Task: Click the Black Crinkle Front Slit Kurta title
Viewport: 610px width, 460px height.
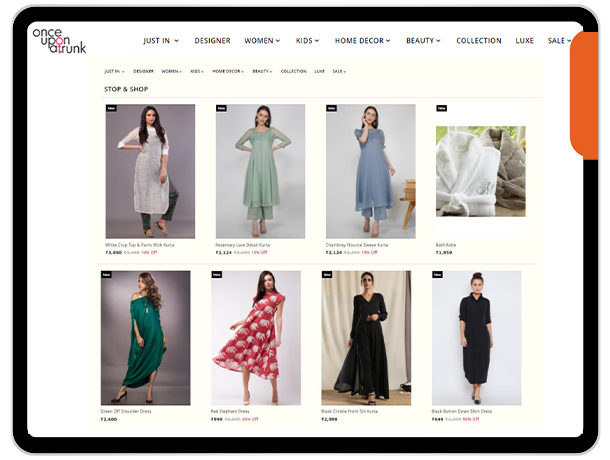Action: [349, 411]
